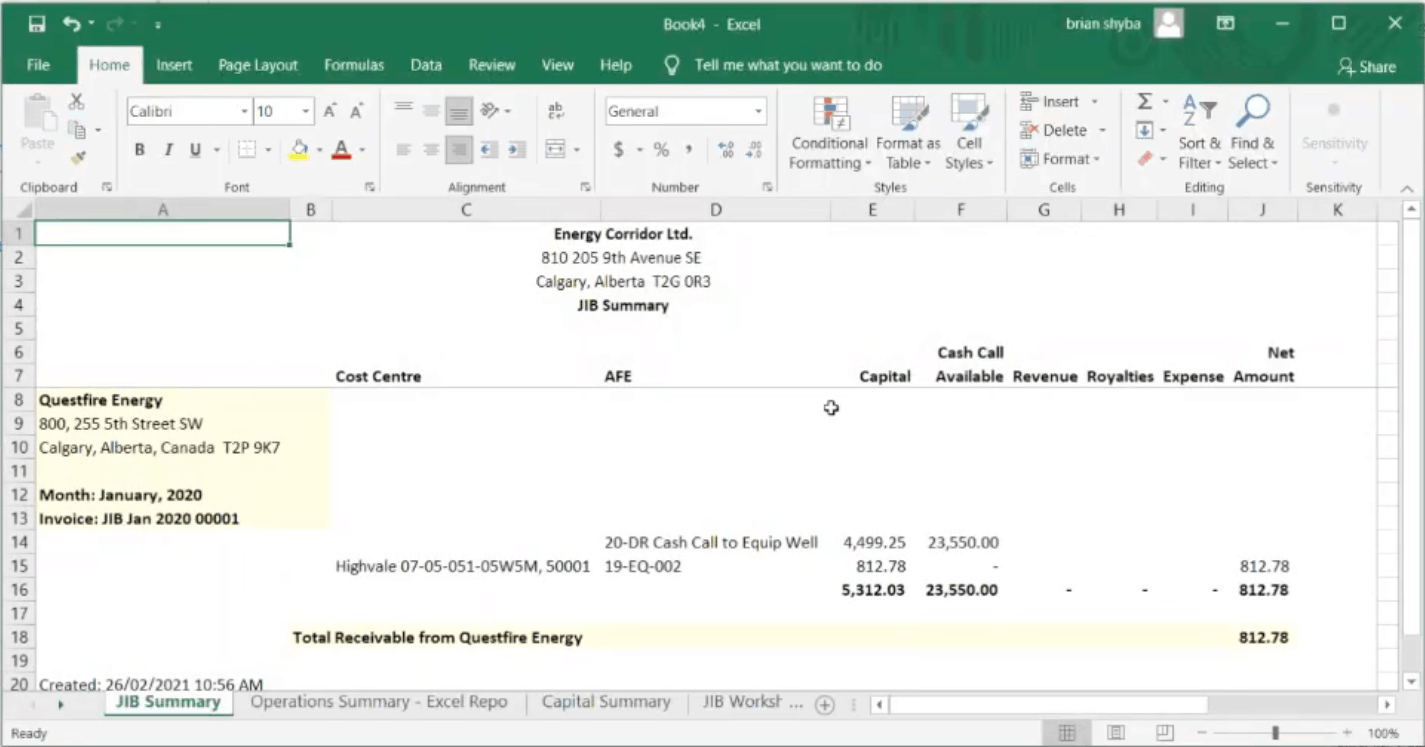Viewport: 1425px width, 747px height.
Task: Open the Capital Summary sheet tab
Action: (x=606, y=701)
